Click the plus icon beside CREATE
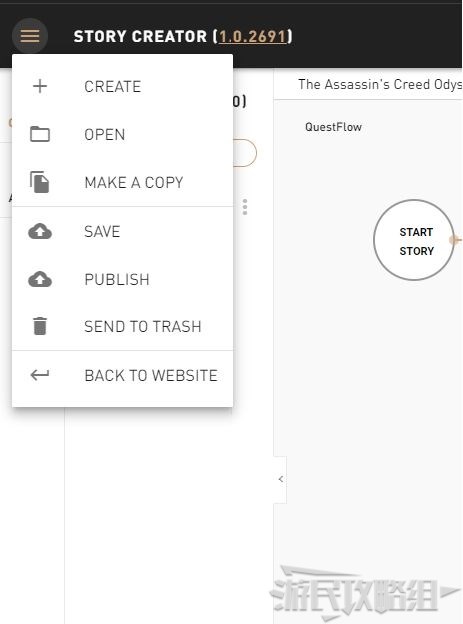The height and width of the screenshot is (624, 463). [x=40, y=86]
